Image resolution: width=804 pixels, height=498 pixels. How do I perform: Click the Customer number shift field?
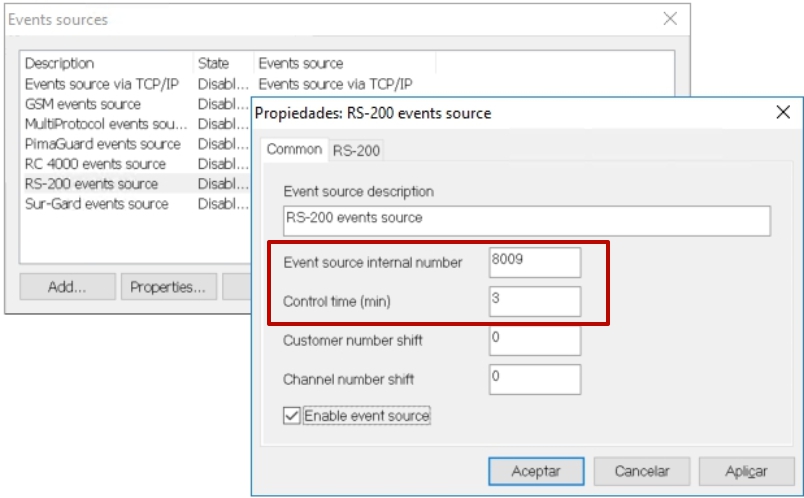pos(534,340)
